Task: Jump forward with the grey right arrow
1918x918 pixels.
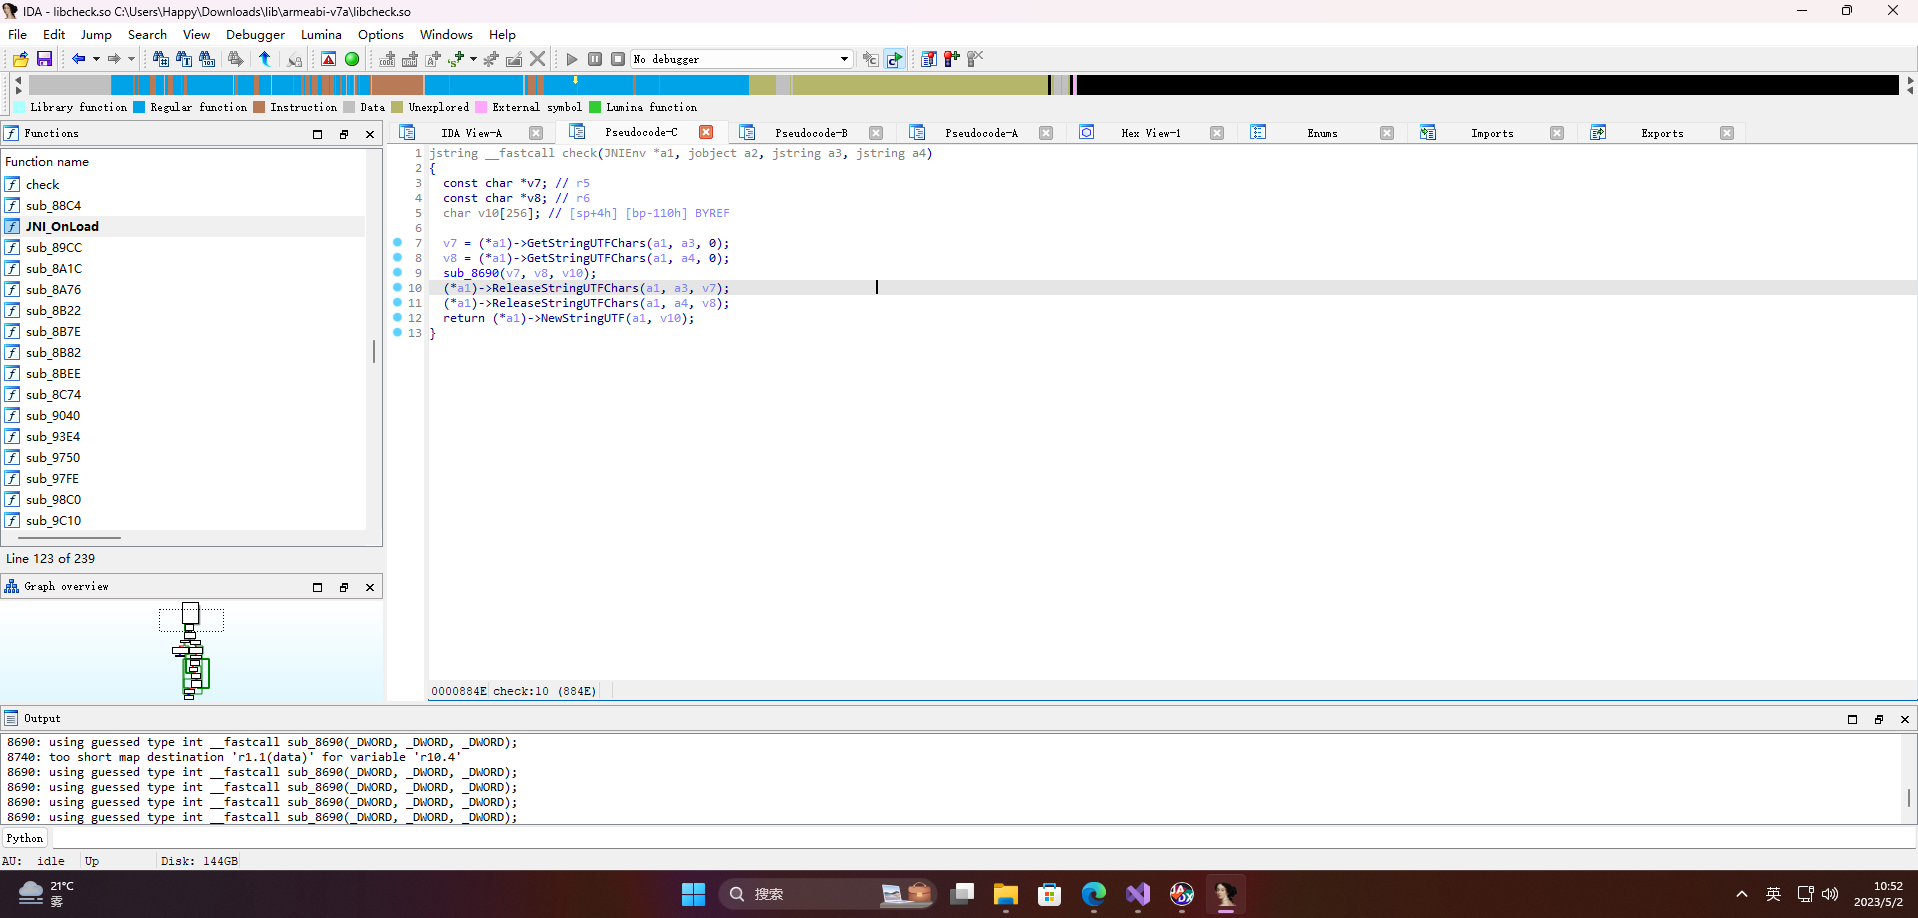Action: pyautogui.click(x=114, y=59)
